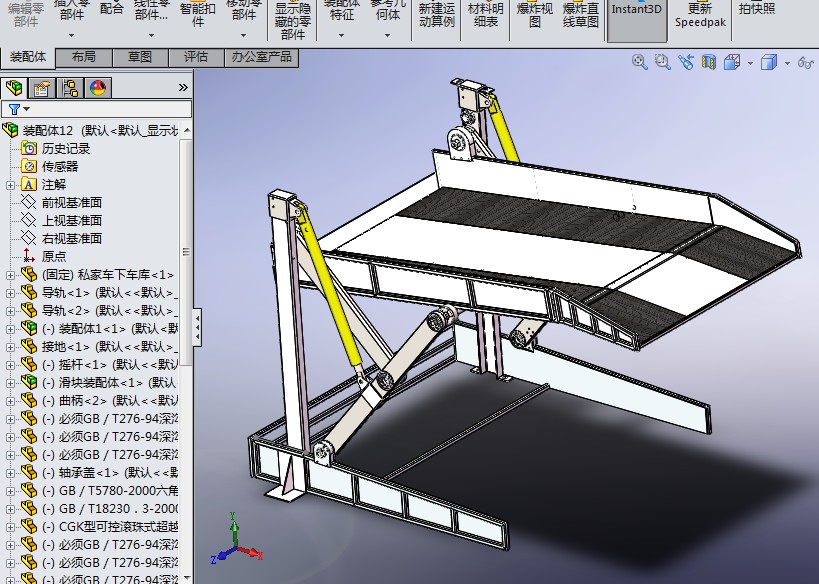Click the 拍快照 snapshot tool
Viewport: 819px width, 584px height.
click(x=757, y=8)
